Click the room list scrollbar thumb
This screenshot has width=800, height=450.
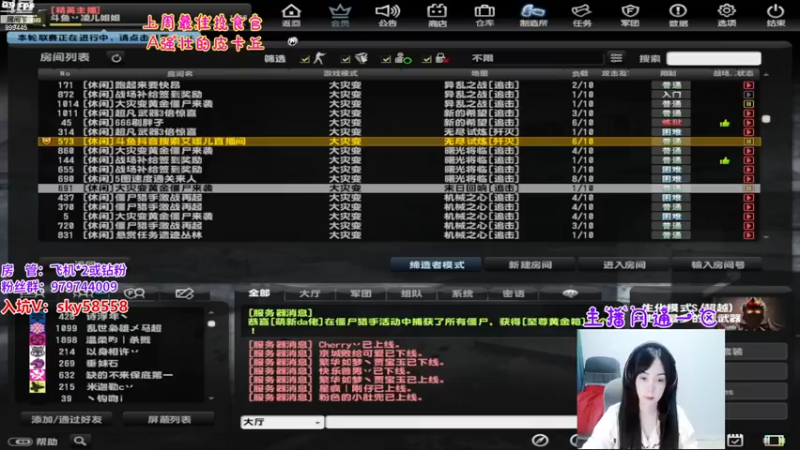click(766, 119)
